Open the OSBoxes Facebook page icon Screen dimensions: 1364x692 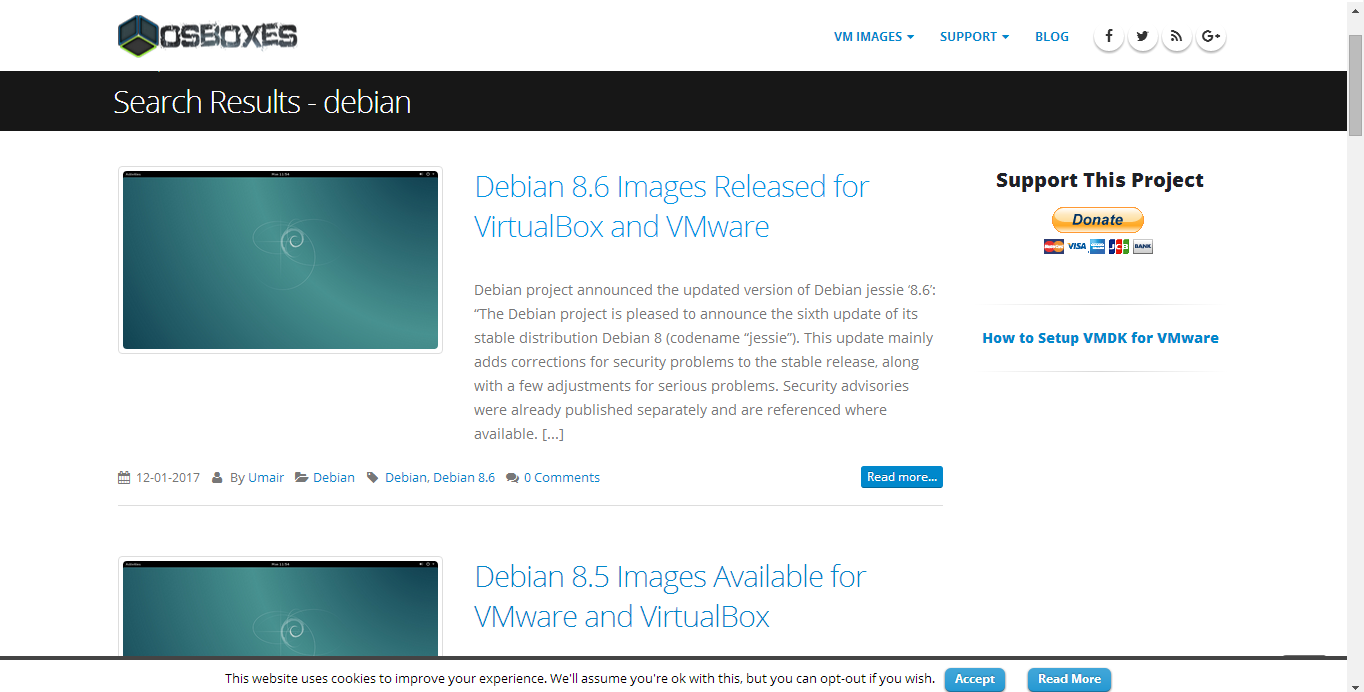(1109, 37)
